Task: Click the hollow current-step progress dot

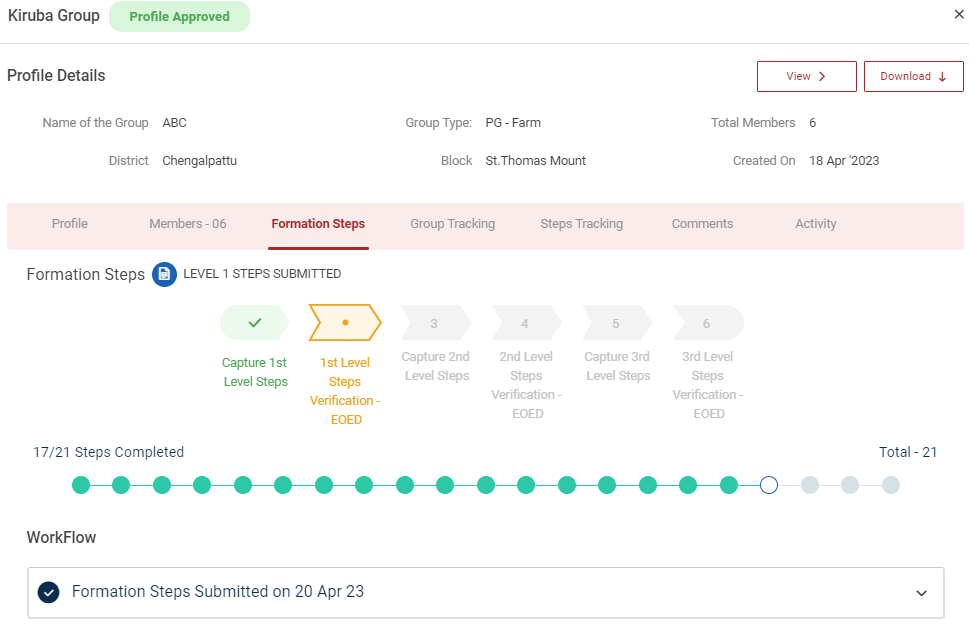Action: [769, 485]
